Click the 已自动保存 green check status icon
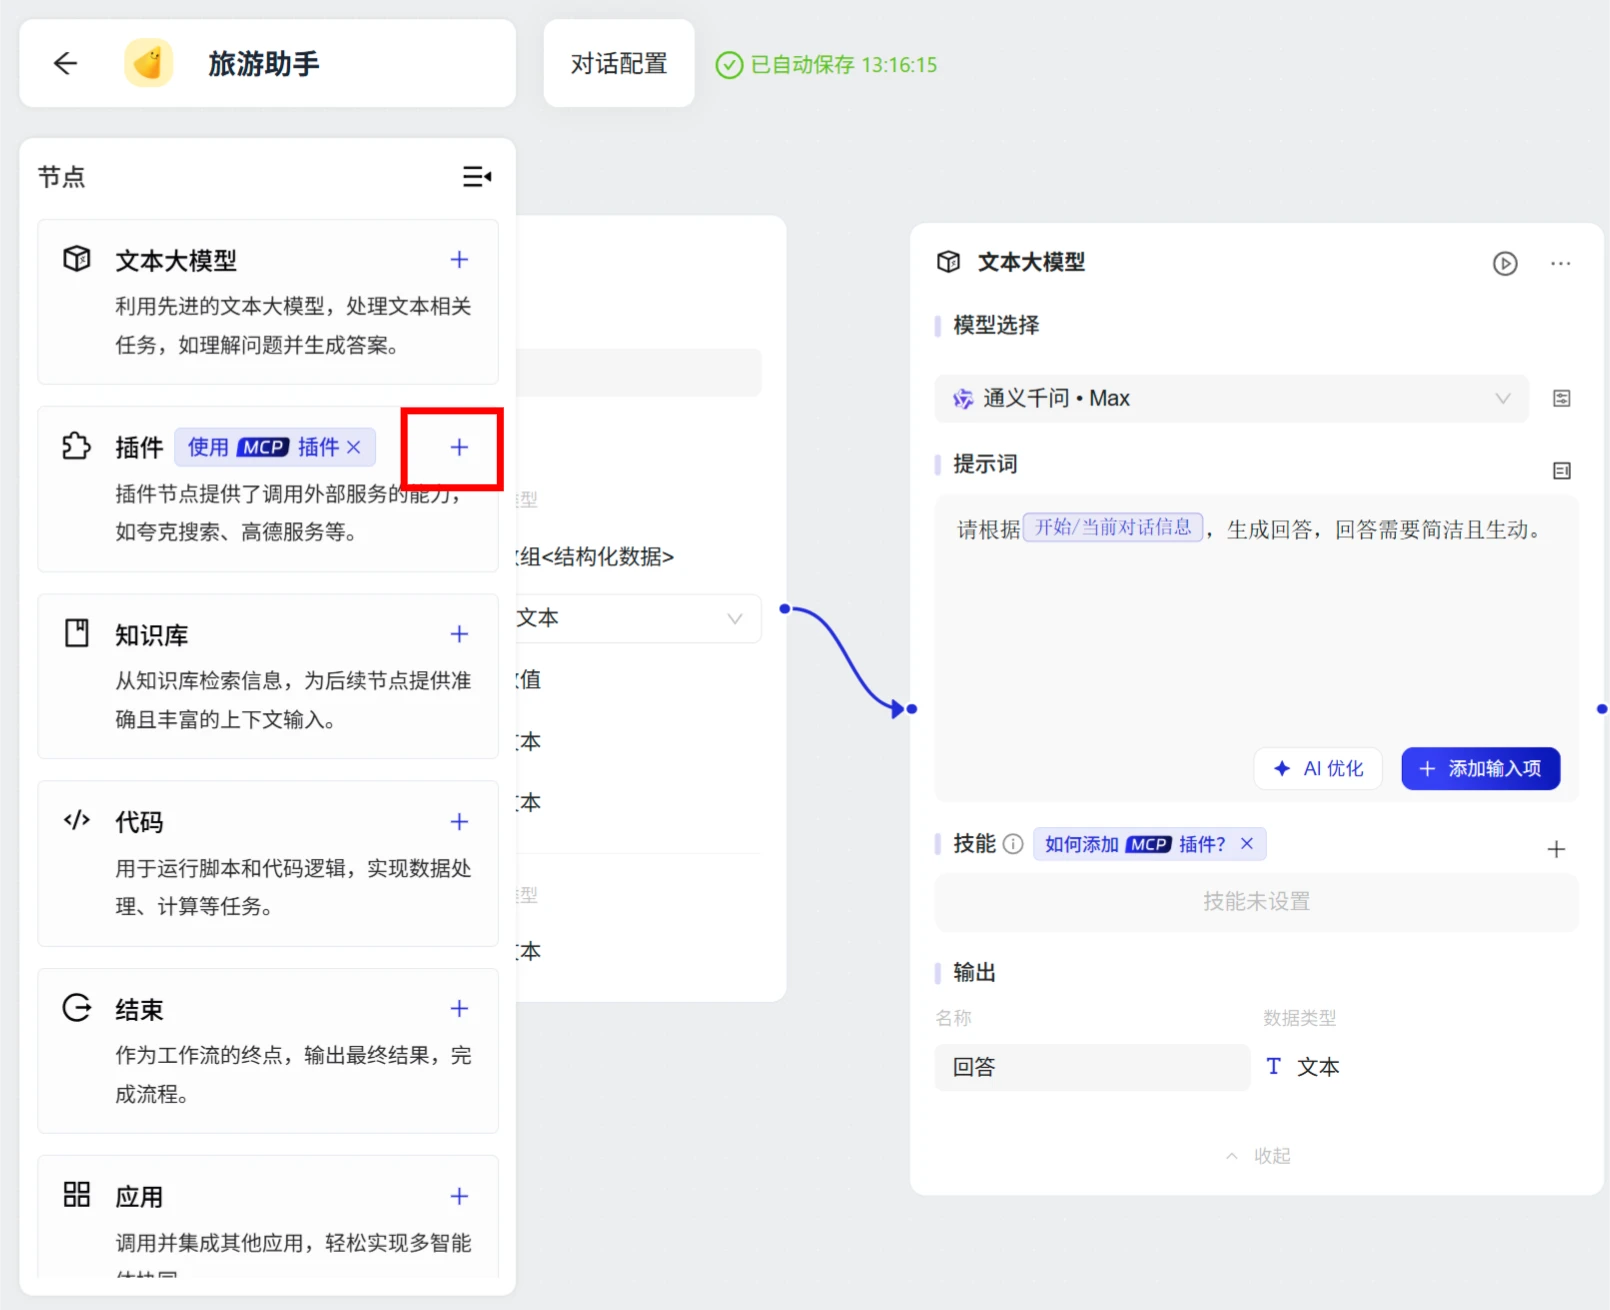The image size is (1610, 1310). (x=729, y=65)
